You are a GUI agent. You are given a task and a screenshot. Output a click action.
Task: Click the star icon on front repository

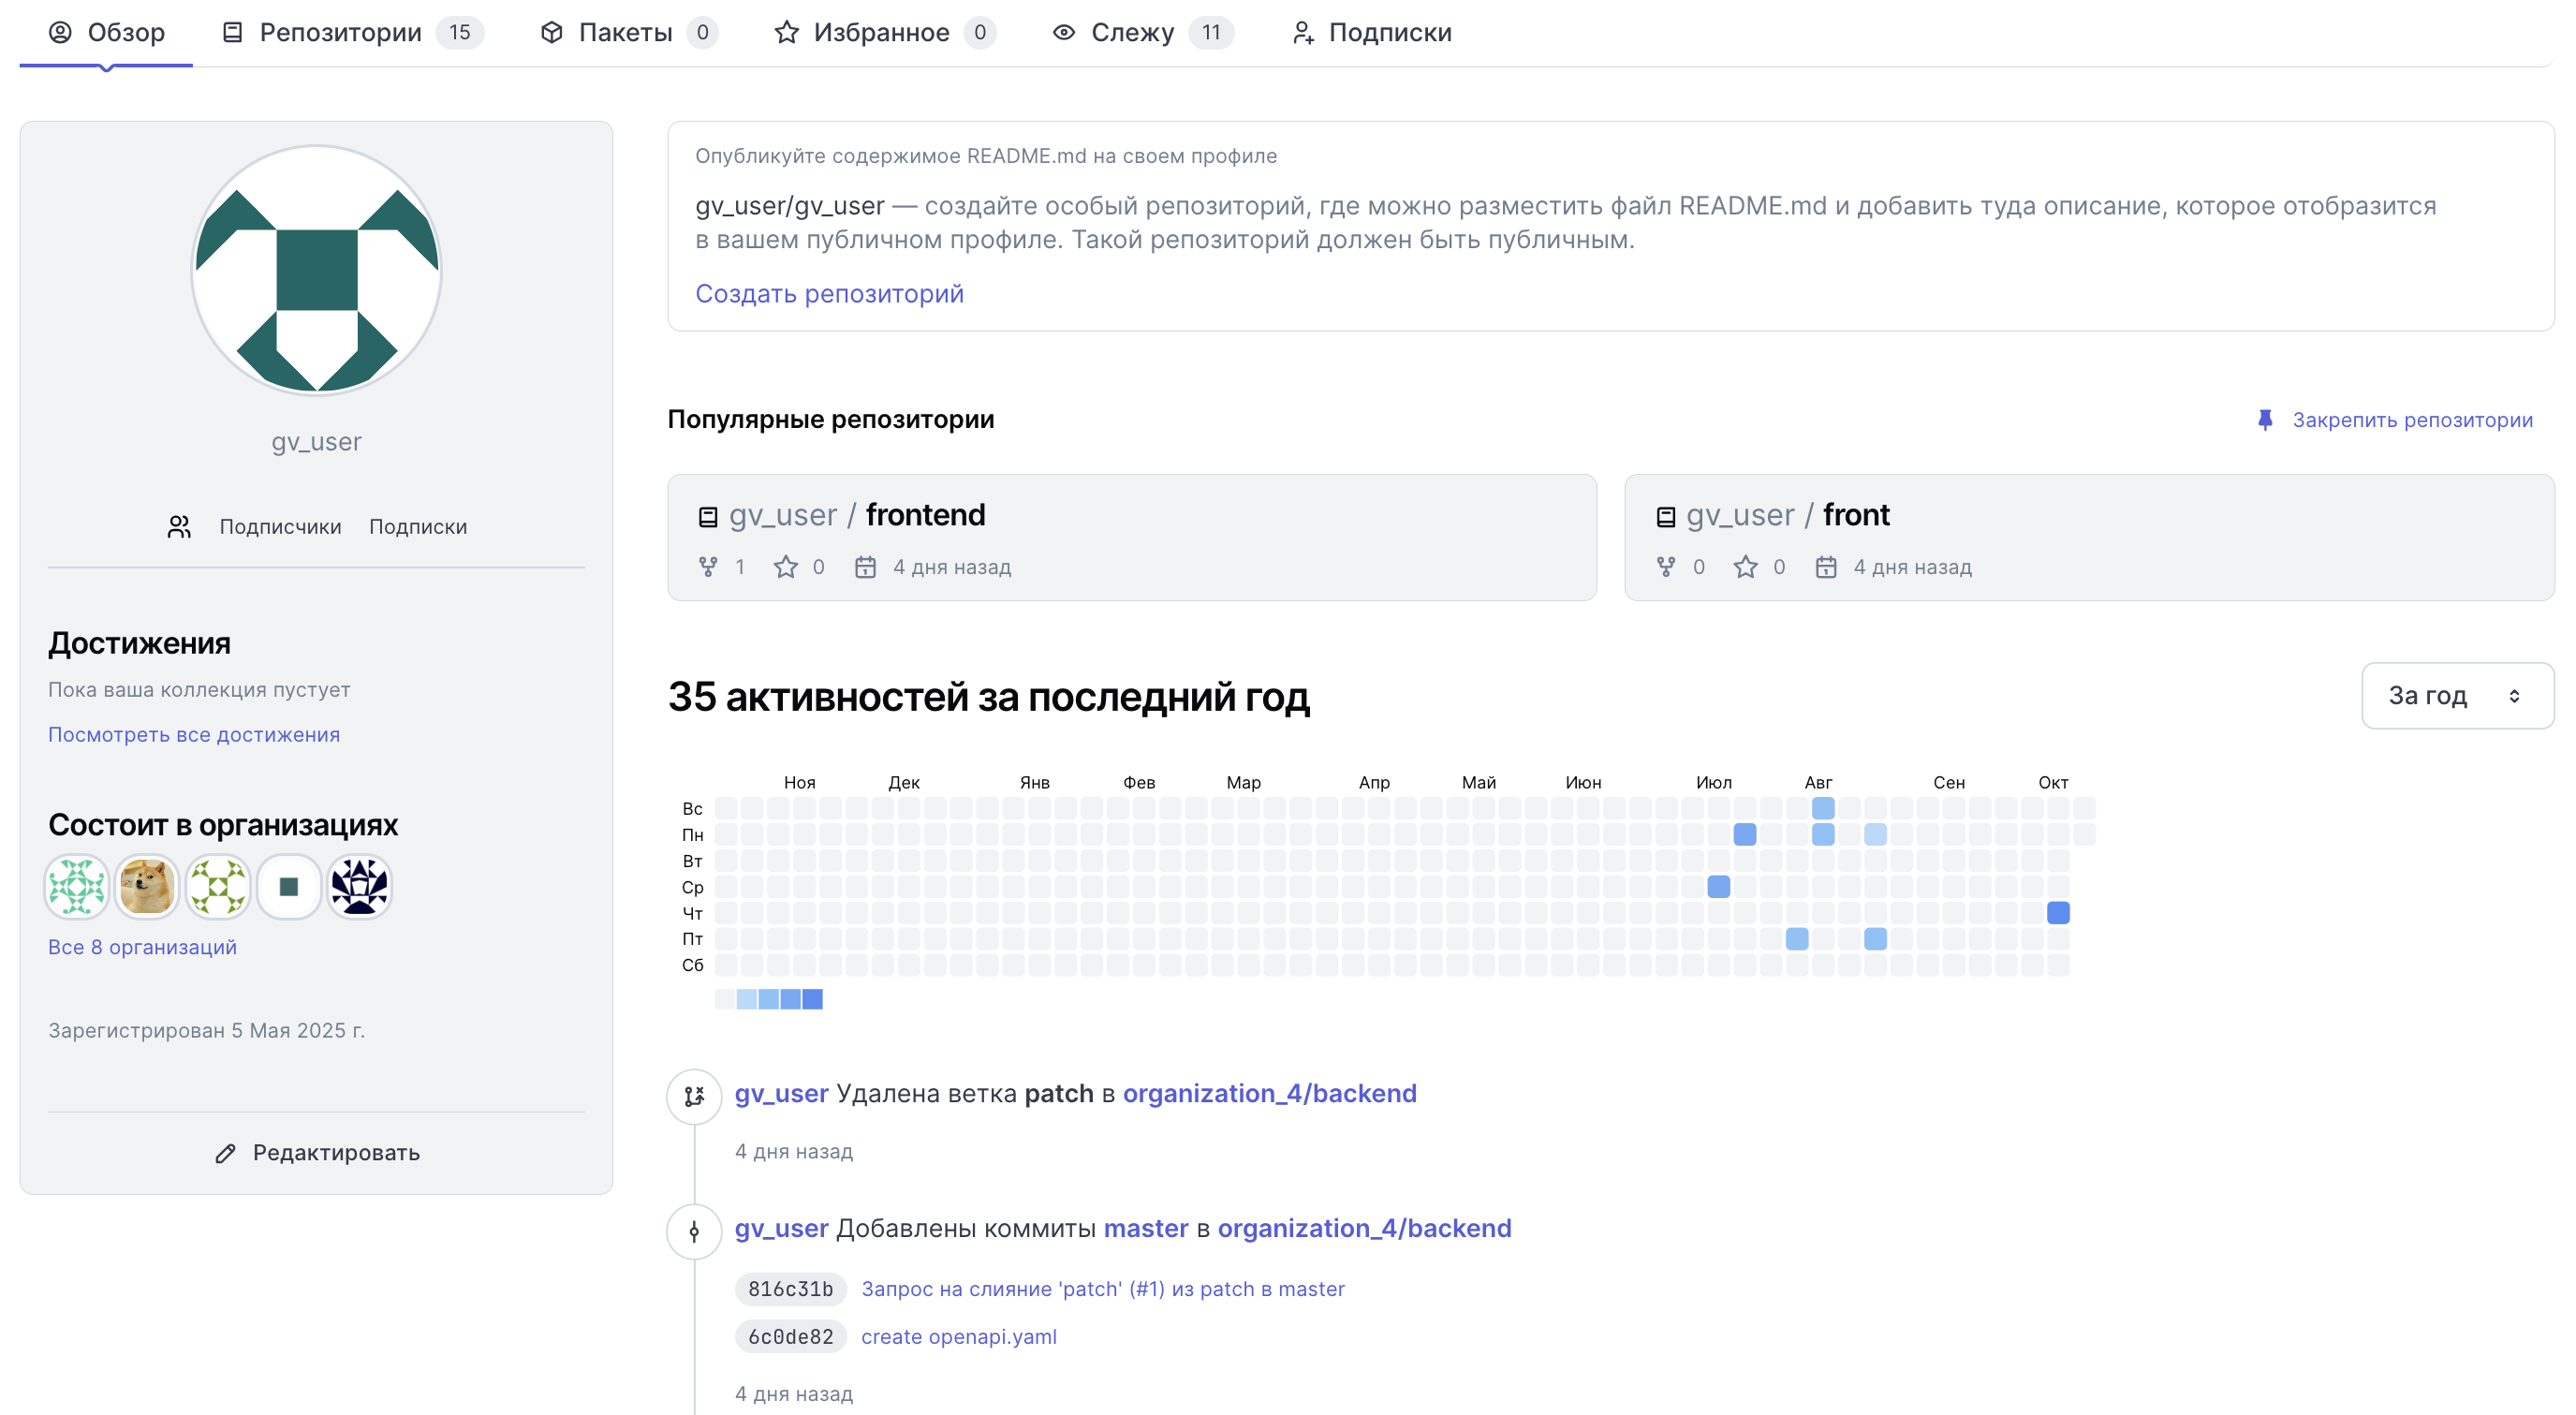point(1745,567)
